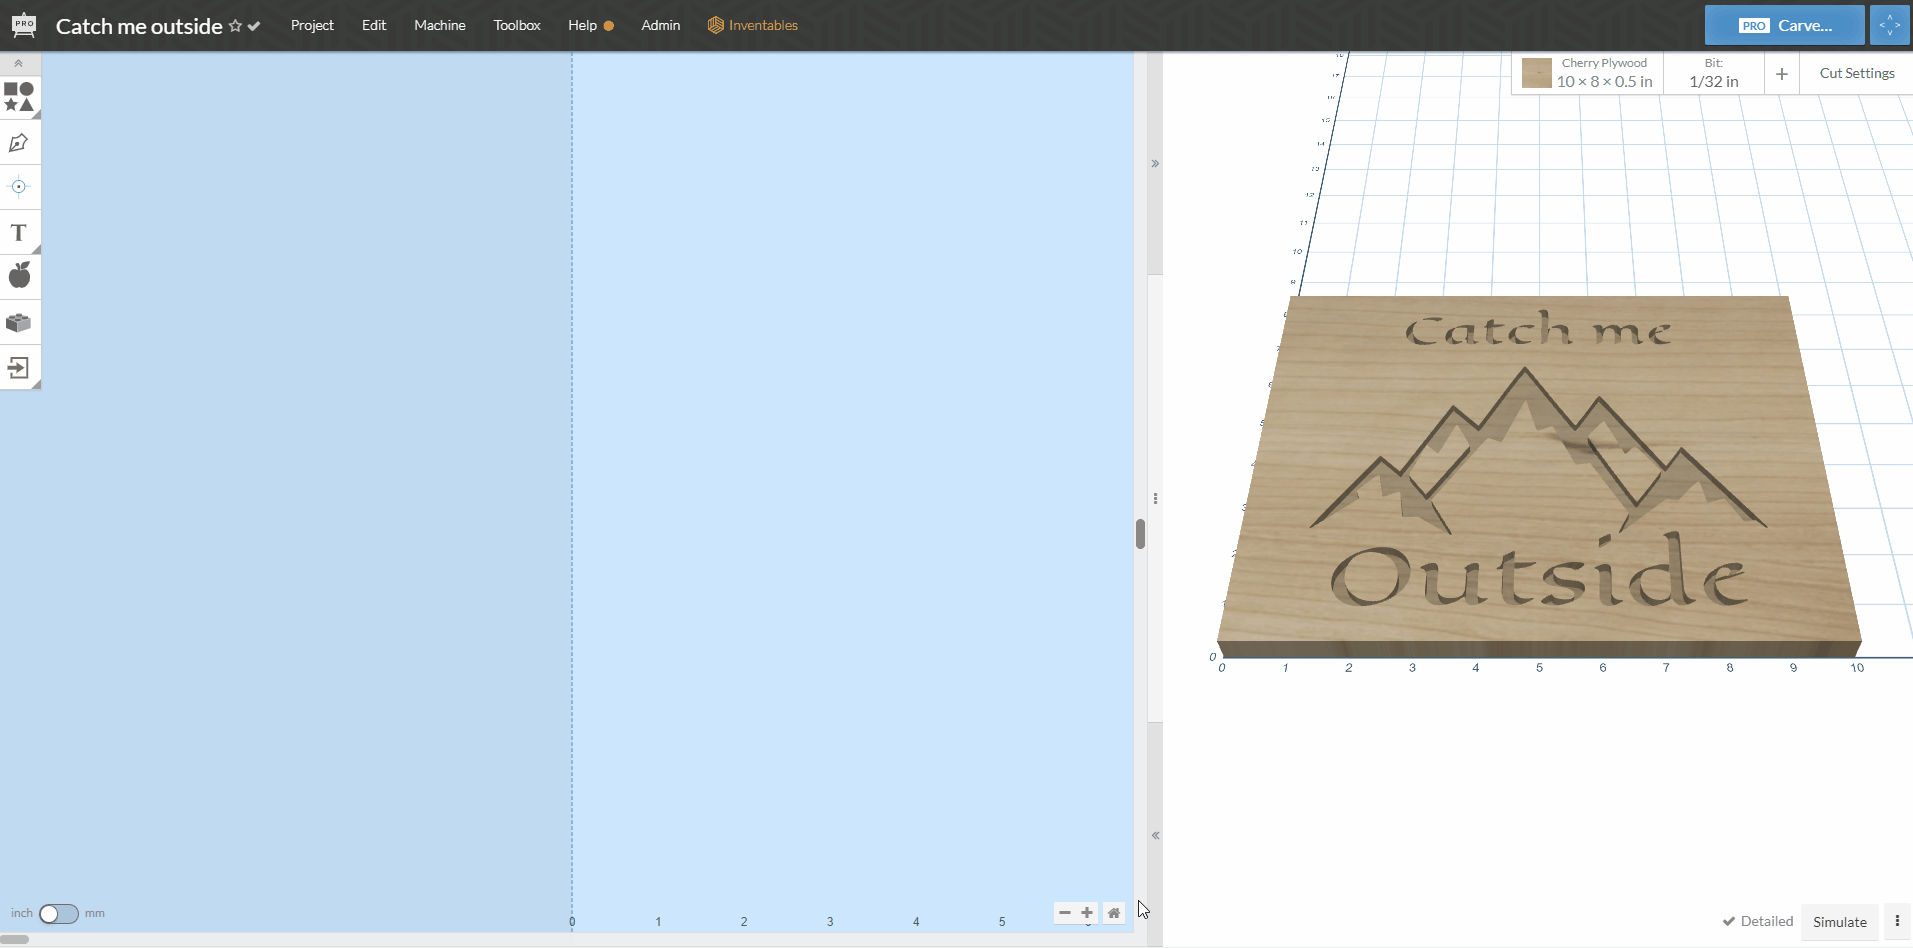Open the more options beside Simulate
The width and height of the screenshot is (1913, 948).
click(x=1897, y=922)
